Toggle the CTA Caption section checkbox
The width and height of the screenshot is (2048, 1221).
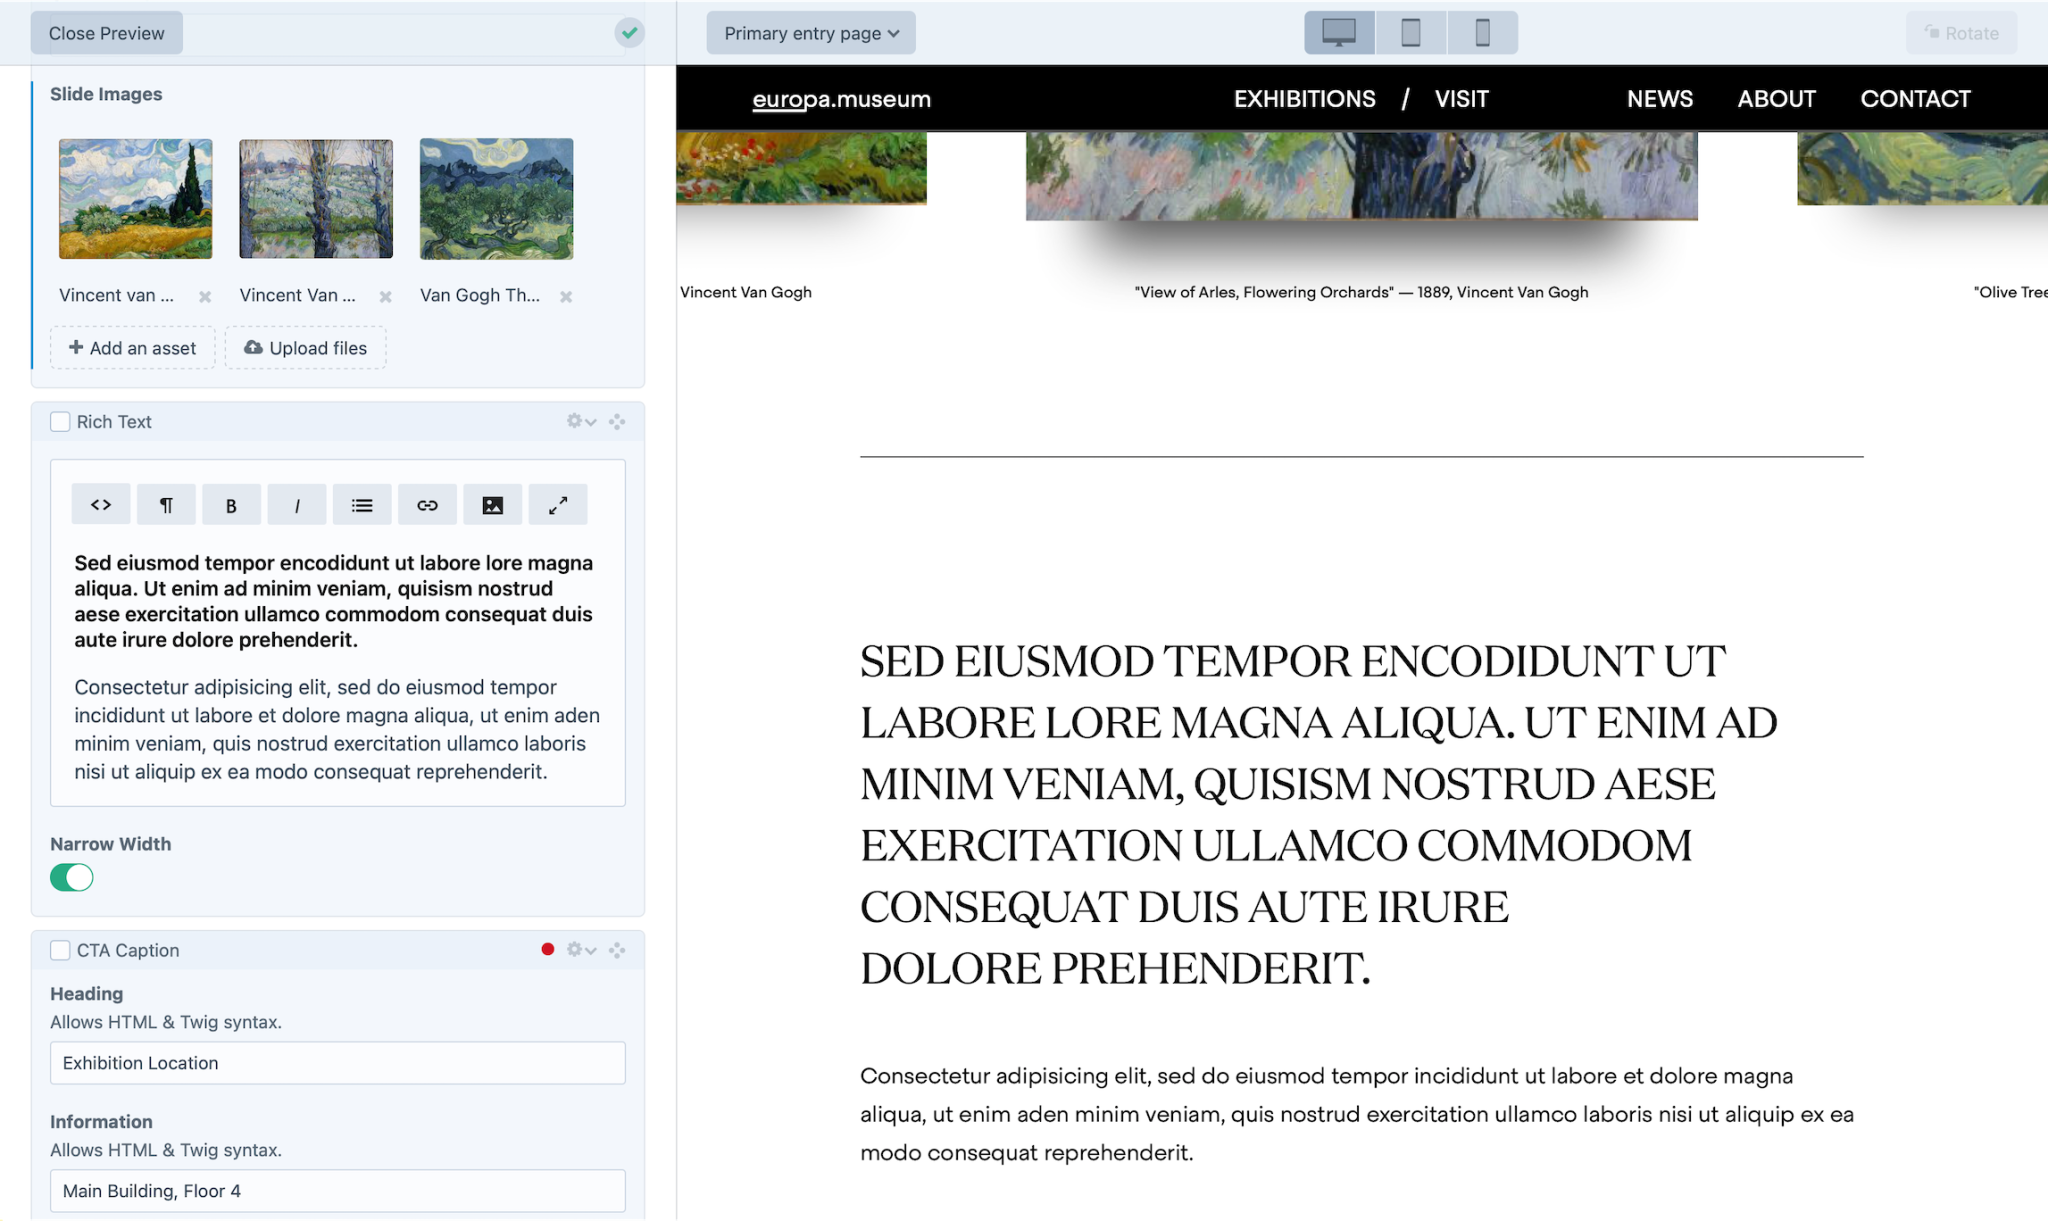tap(60, 949)
